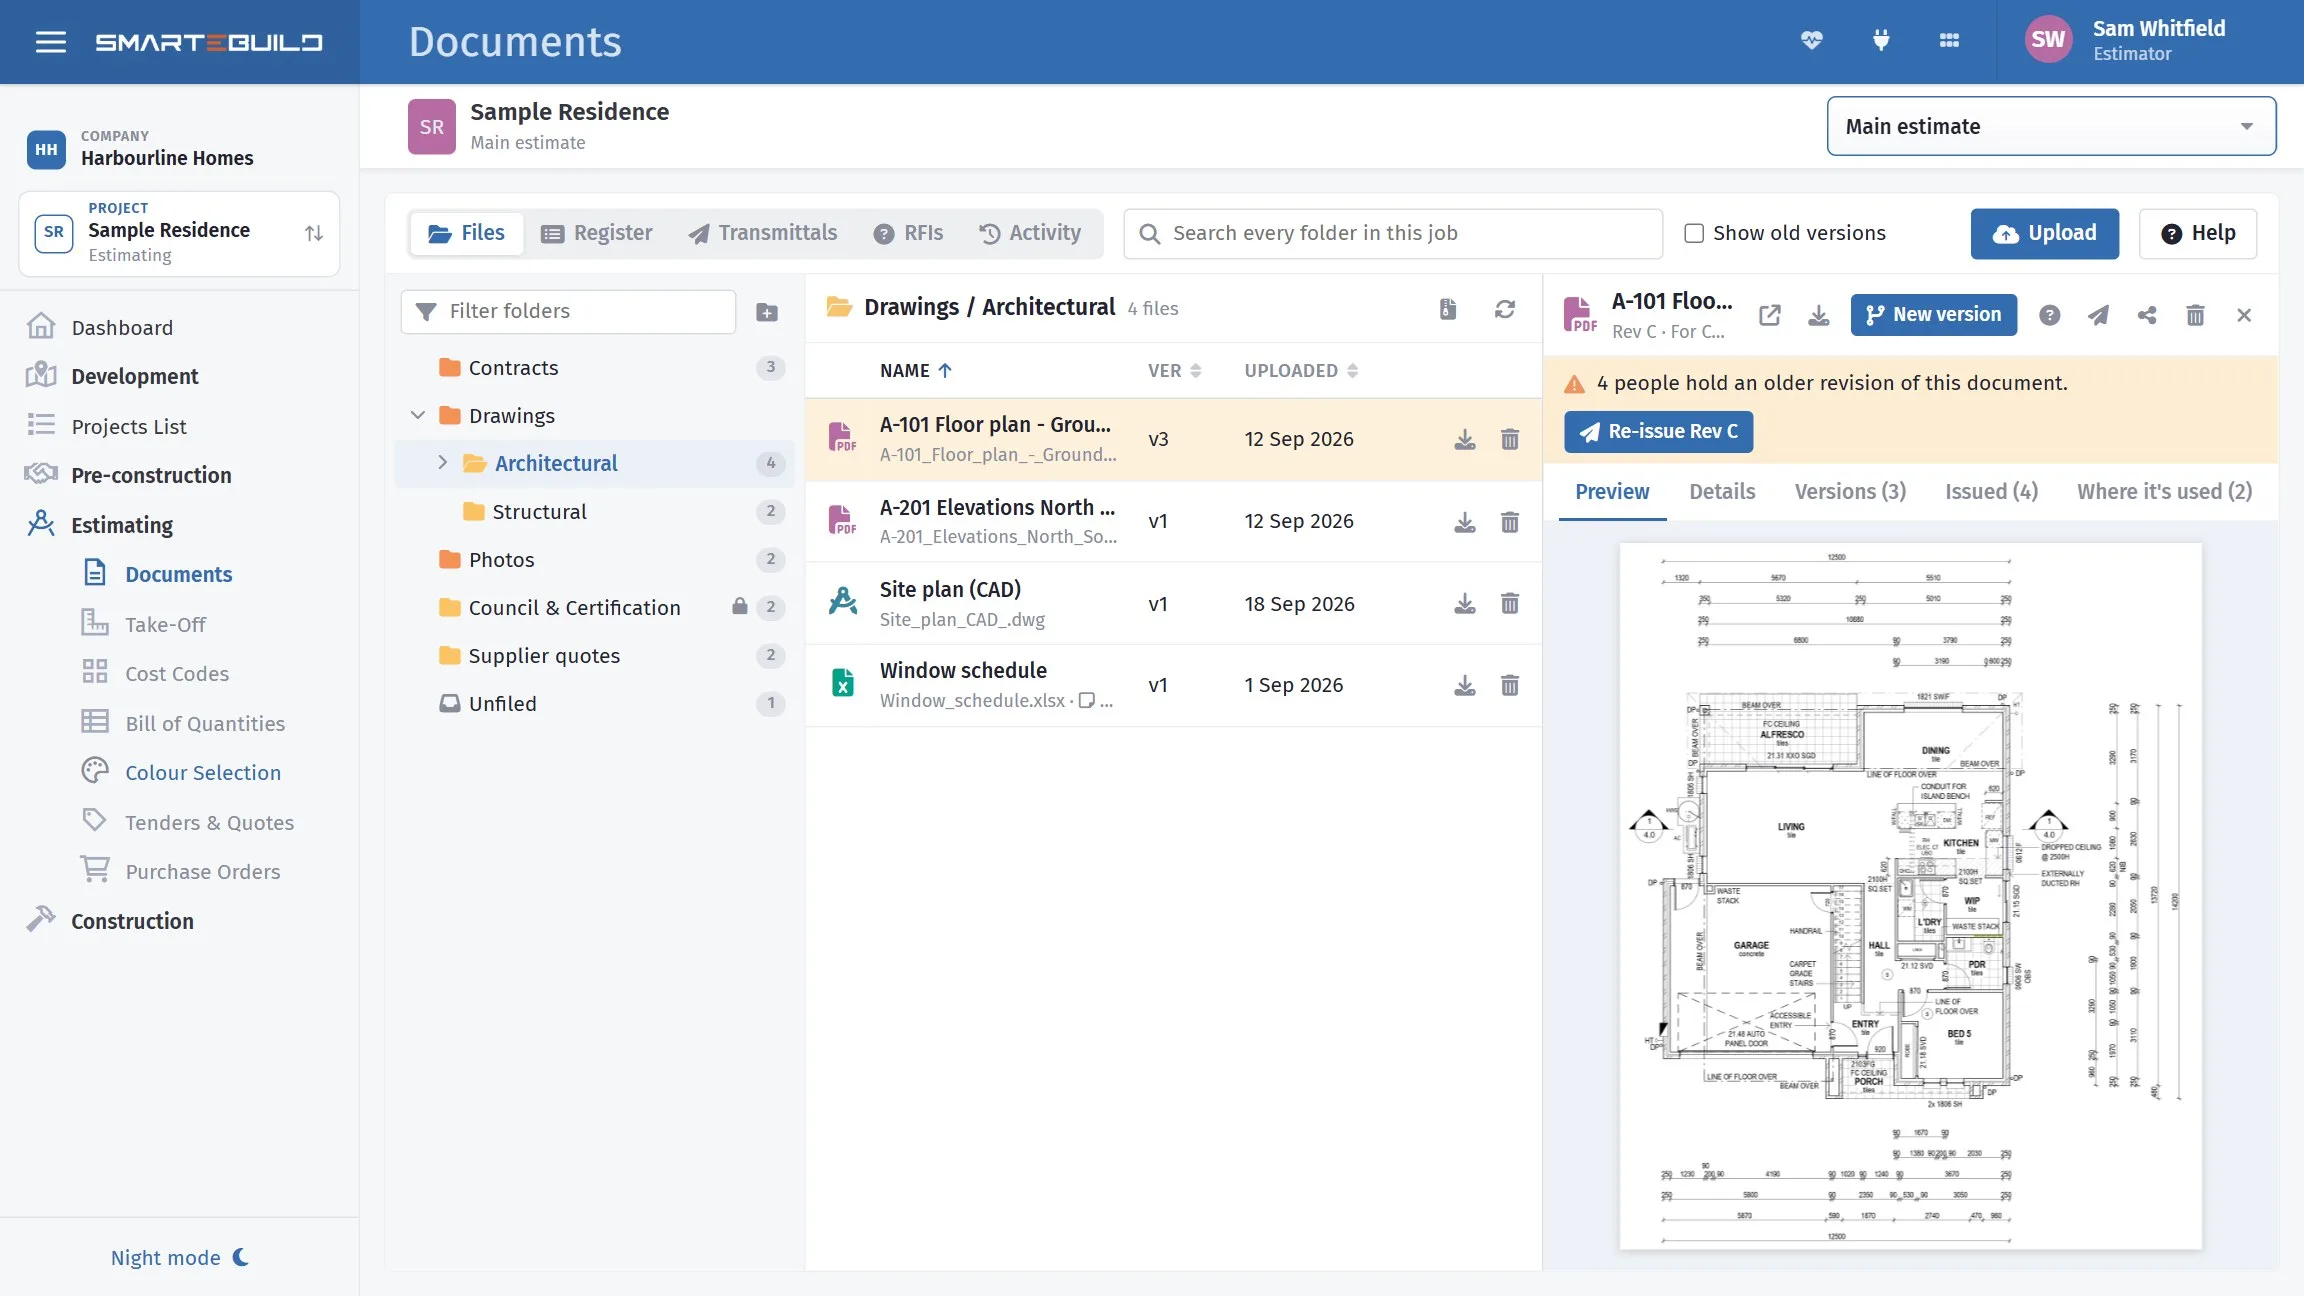Enable Show old versions checkbox

tap(1693, 233)
